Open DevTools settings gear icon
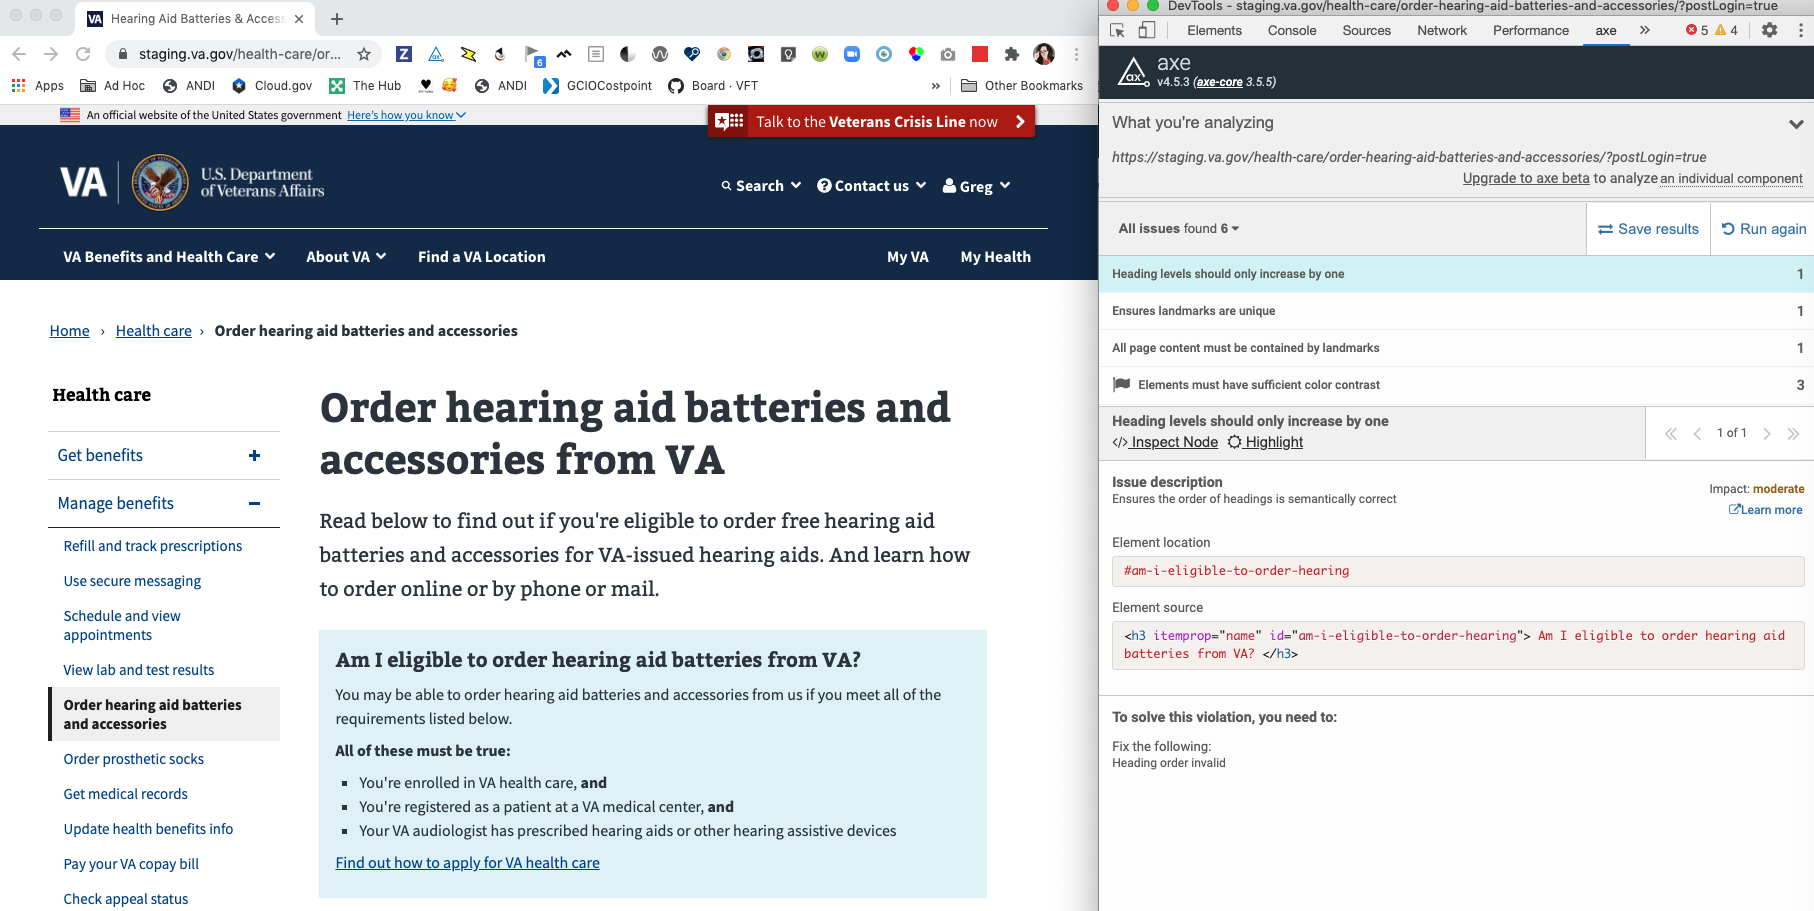1814x911 pixels. point(1770,30)
